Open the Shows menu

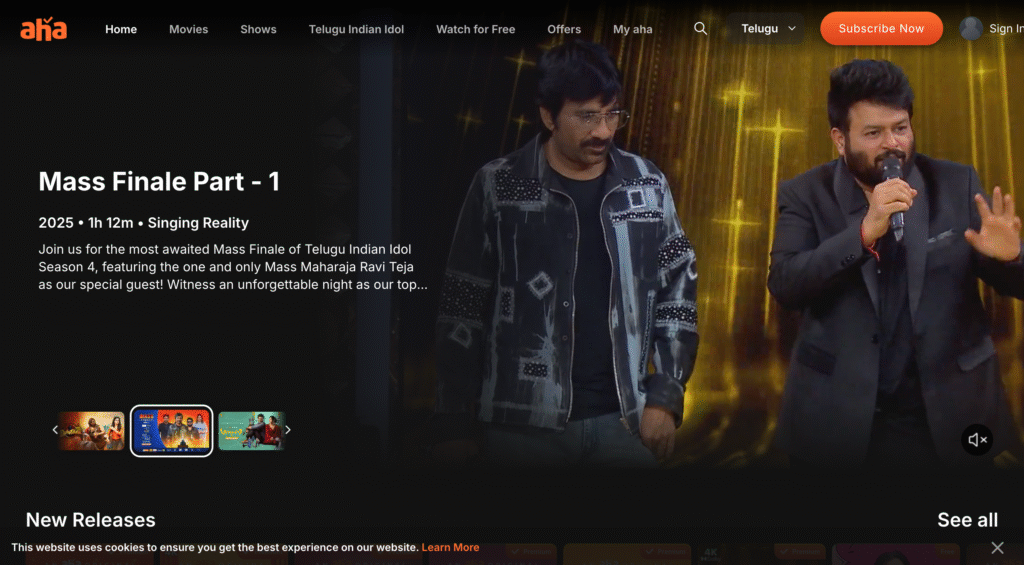point(258,29)
